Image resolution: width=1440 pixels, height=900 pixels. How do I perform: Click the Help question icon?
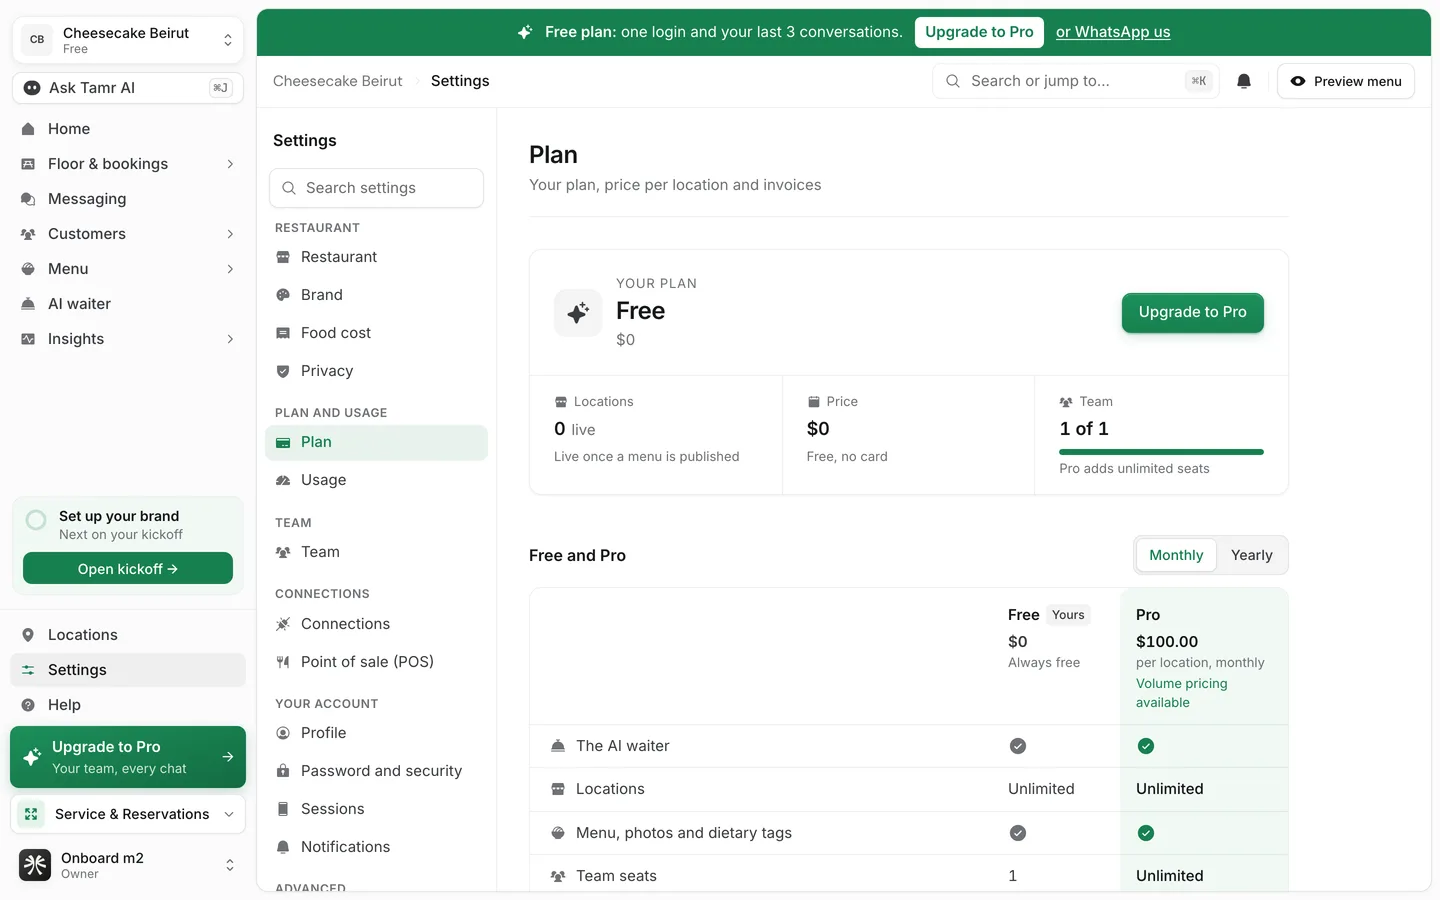tap(28, 705)
